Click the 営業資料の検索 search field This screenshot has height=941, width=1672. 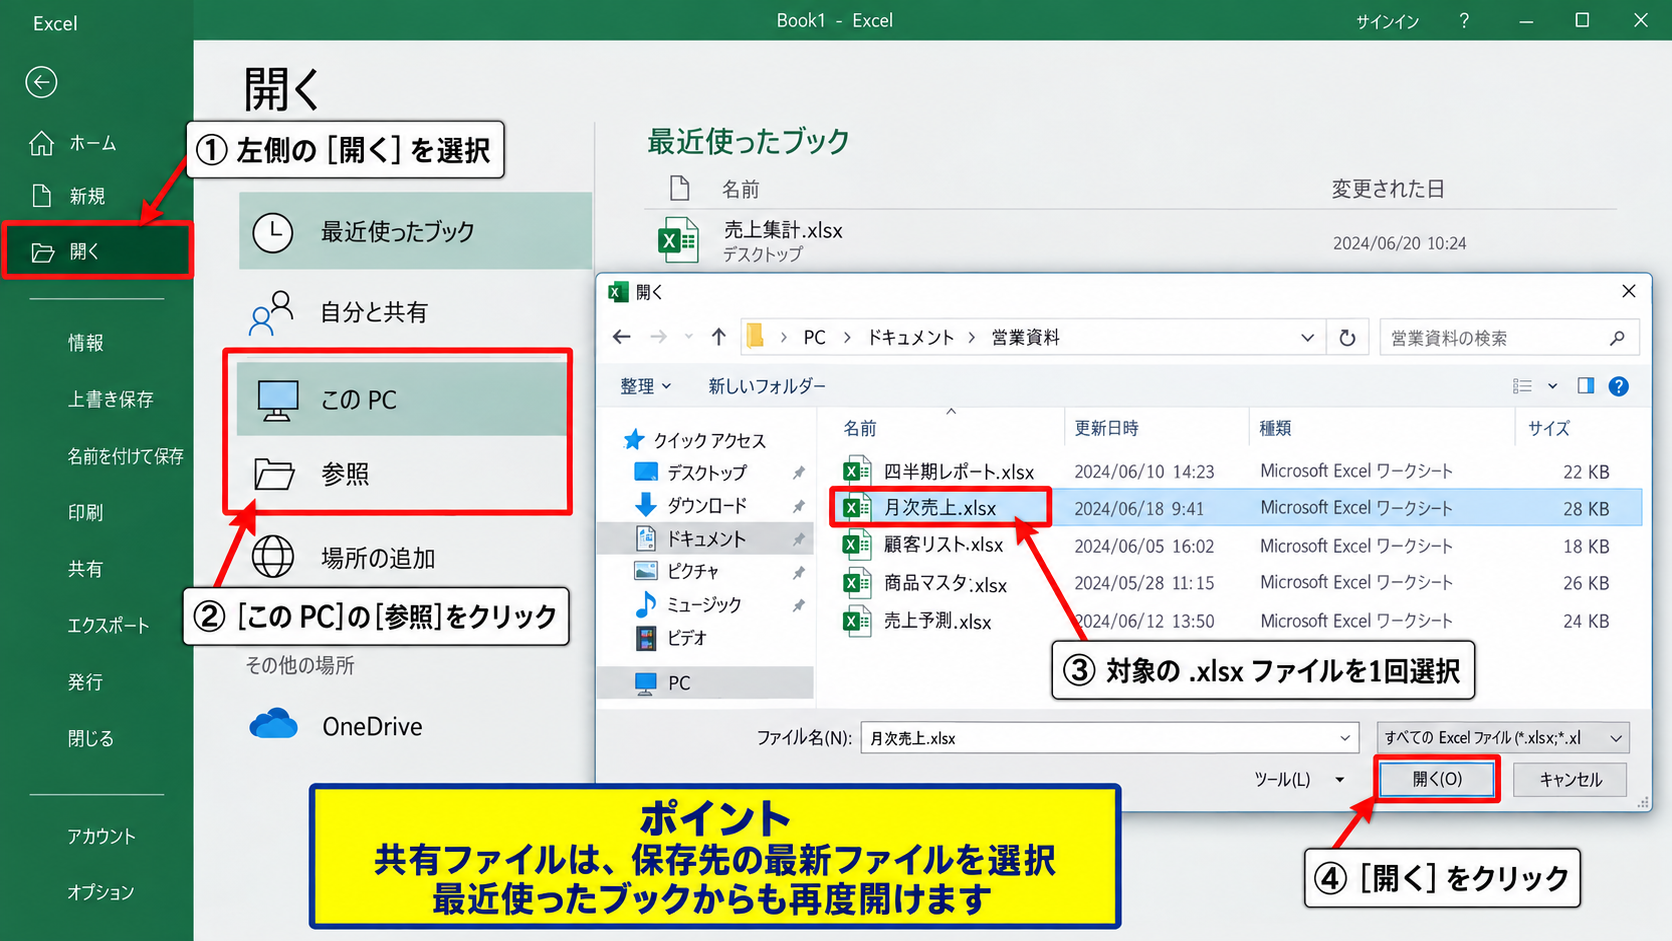pyautogui.click(x=1509, y=338)
